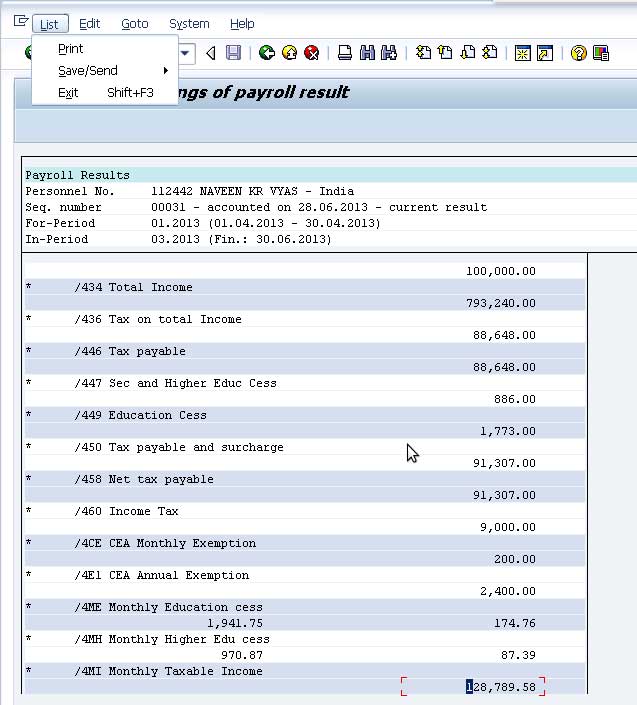Click the Save floppy disk icon
The width and height of the screenshot is (637, 705).
[233, 53]
